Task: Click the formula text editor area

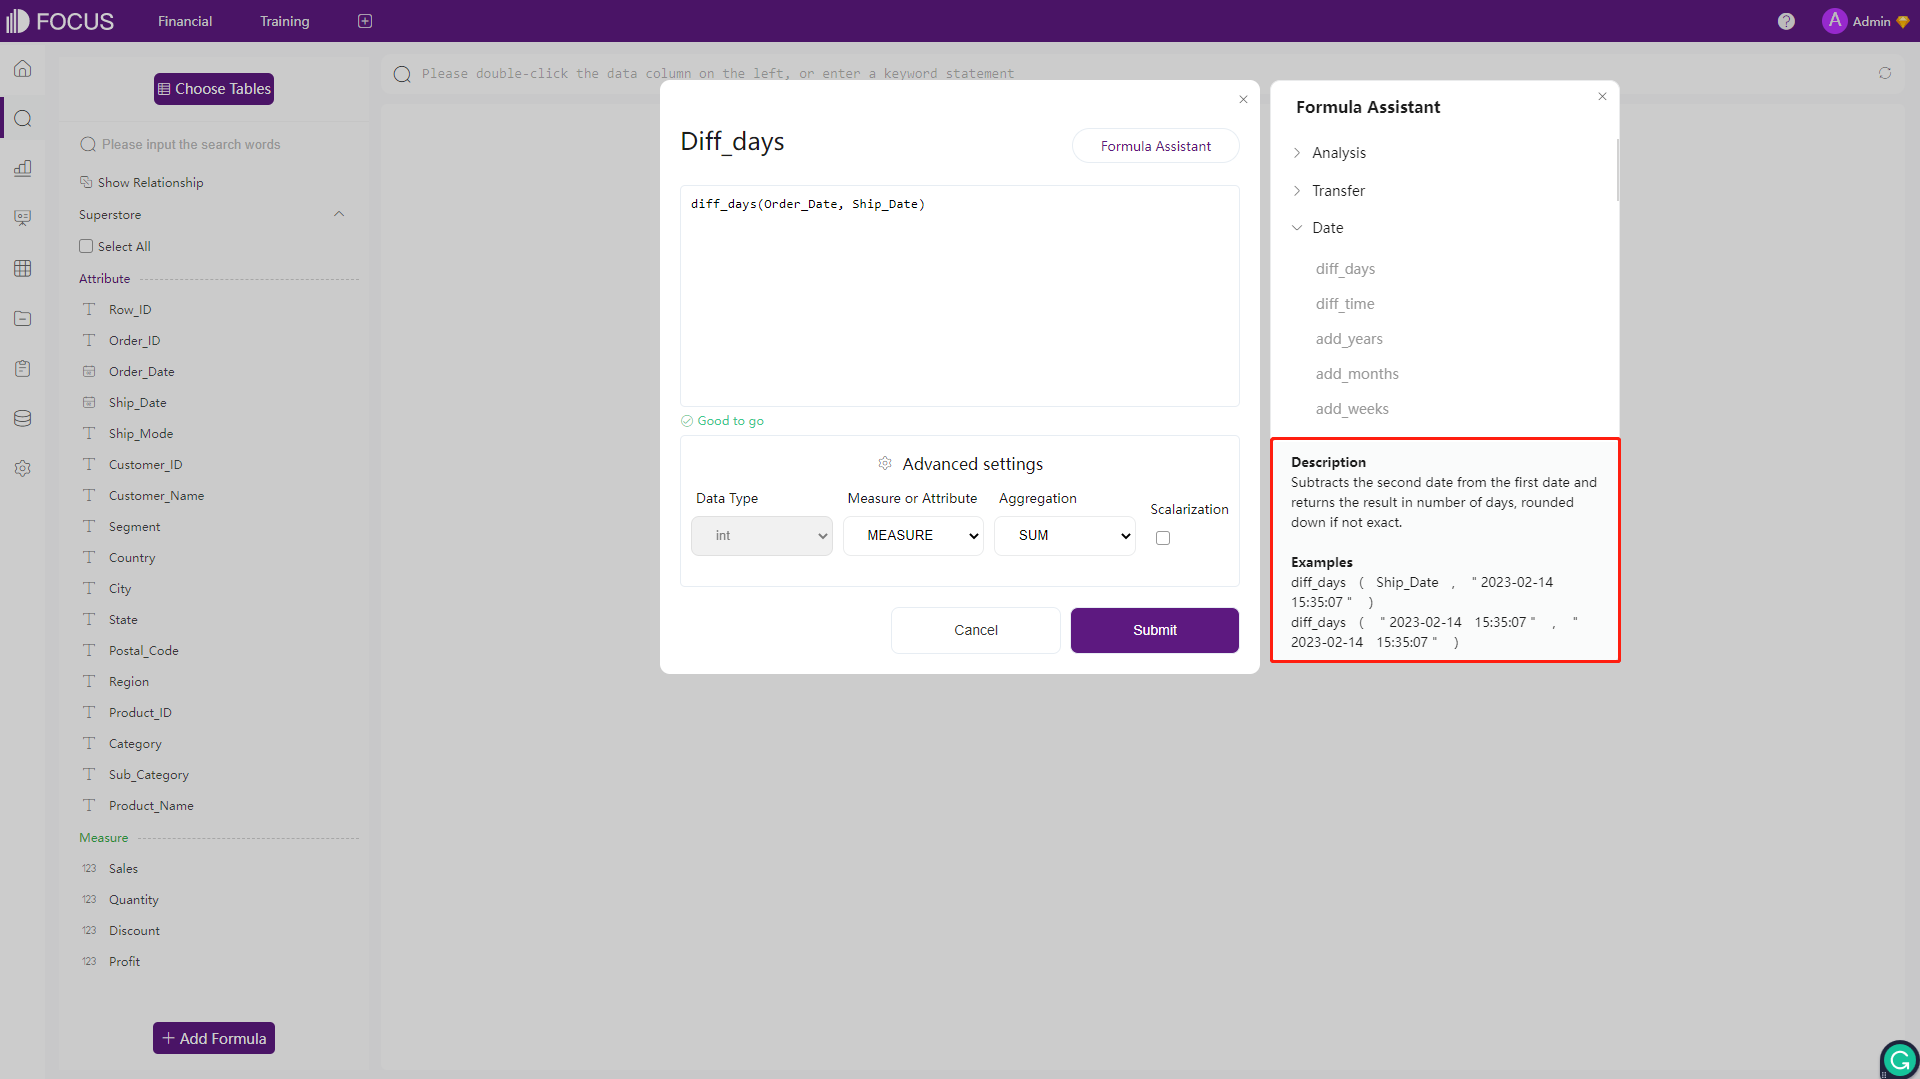Action: point(960,296)
